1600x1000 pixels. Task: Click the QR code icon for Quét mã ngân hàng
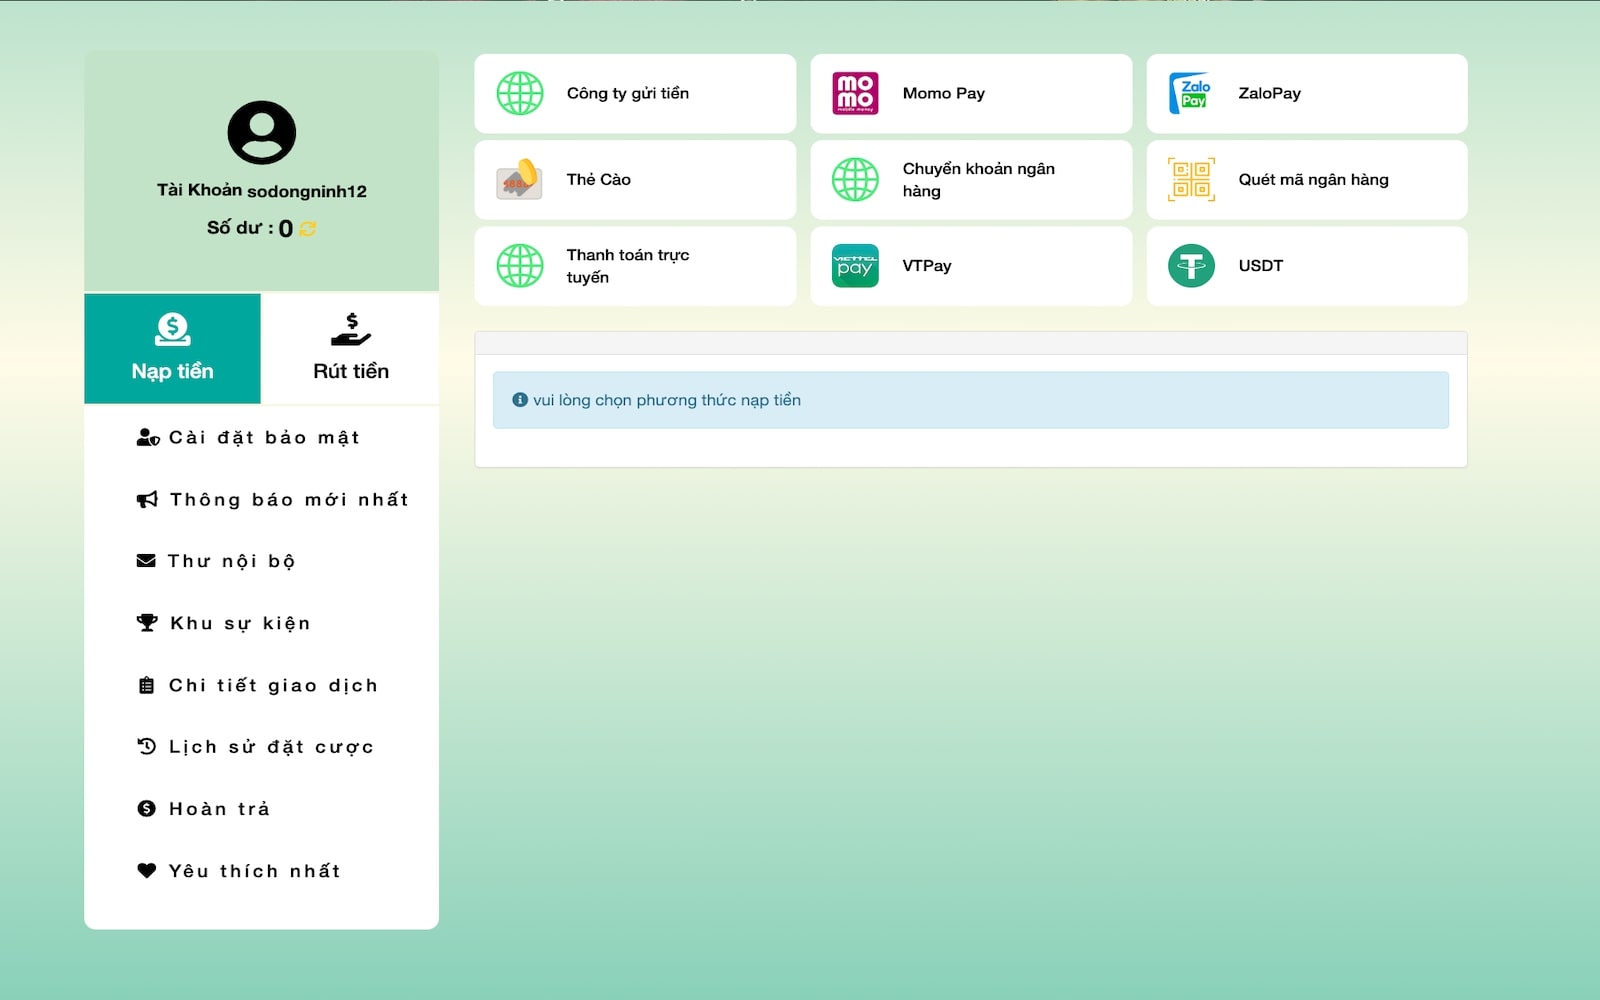tap(1191, 179)
